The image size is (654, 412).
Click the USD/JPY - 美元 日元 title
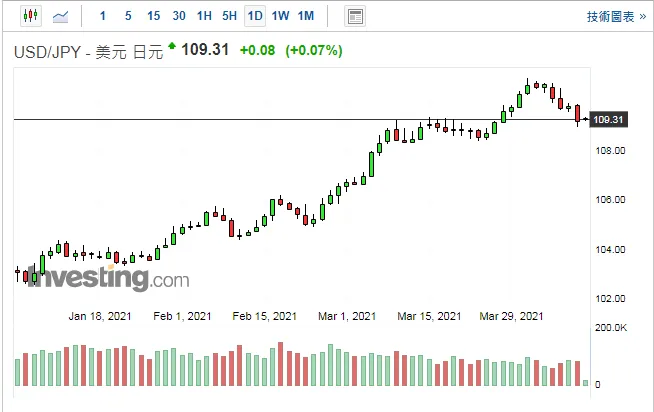tap(88, 52)
